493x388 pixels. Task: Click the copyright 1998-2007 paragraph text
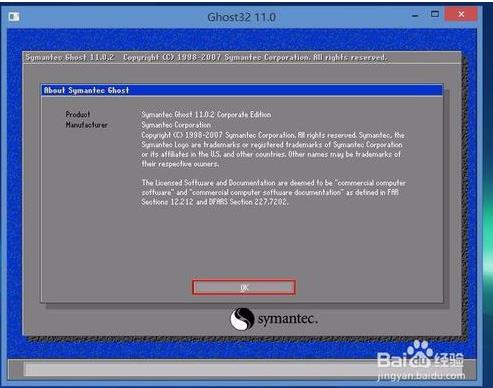pos(273,149)
